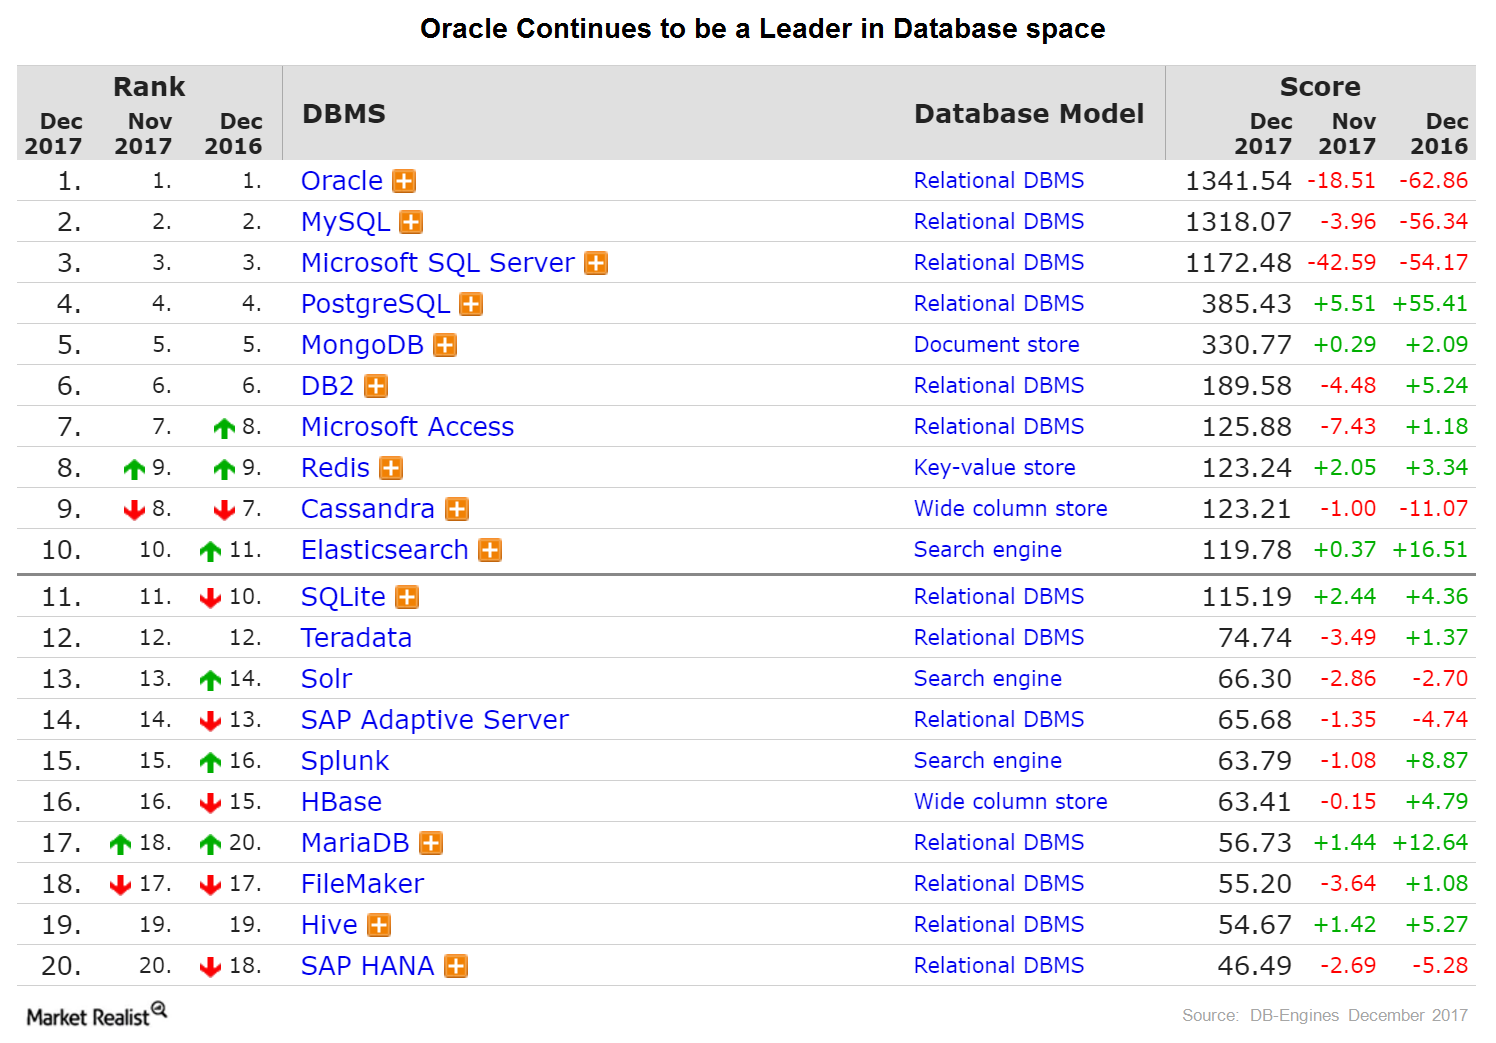Open the Microsoft Access link
The image size is (1496, 1043).
[408, 427]
